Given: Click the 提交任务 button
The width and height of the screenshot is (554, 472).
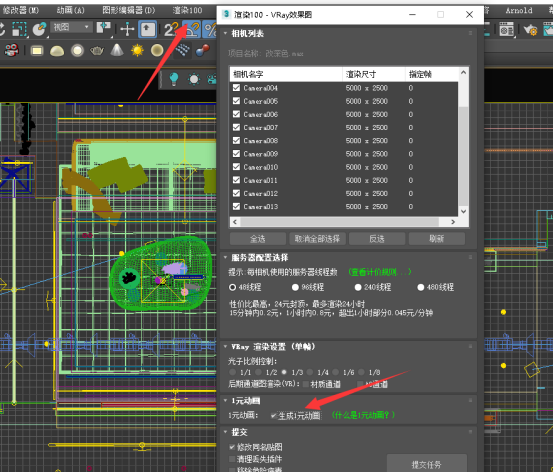Looking at the screenshot, I should tap(426, 464).
